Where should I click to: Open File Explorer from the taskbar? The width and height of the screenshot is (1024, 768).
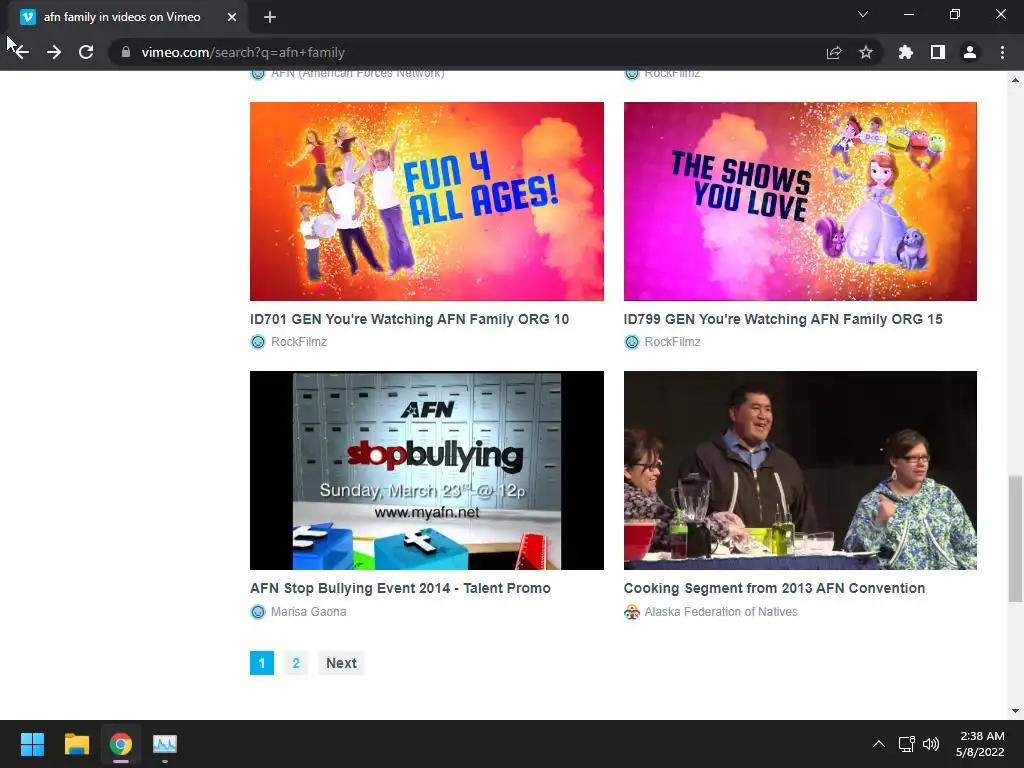coord(76,744)
